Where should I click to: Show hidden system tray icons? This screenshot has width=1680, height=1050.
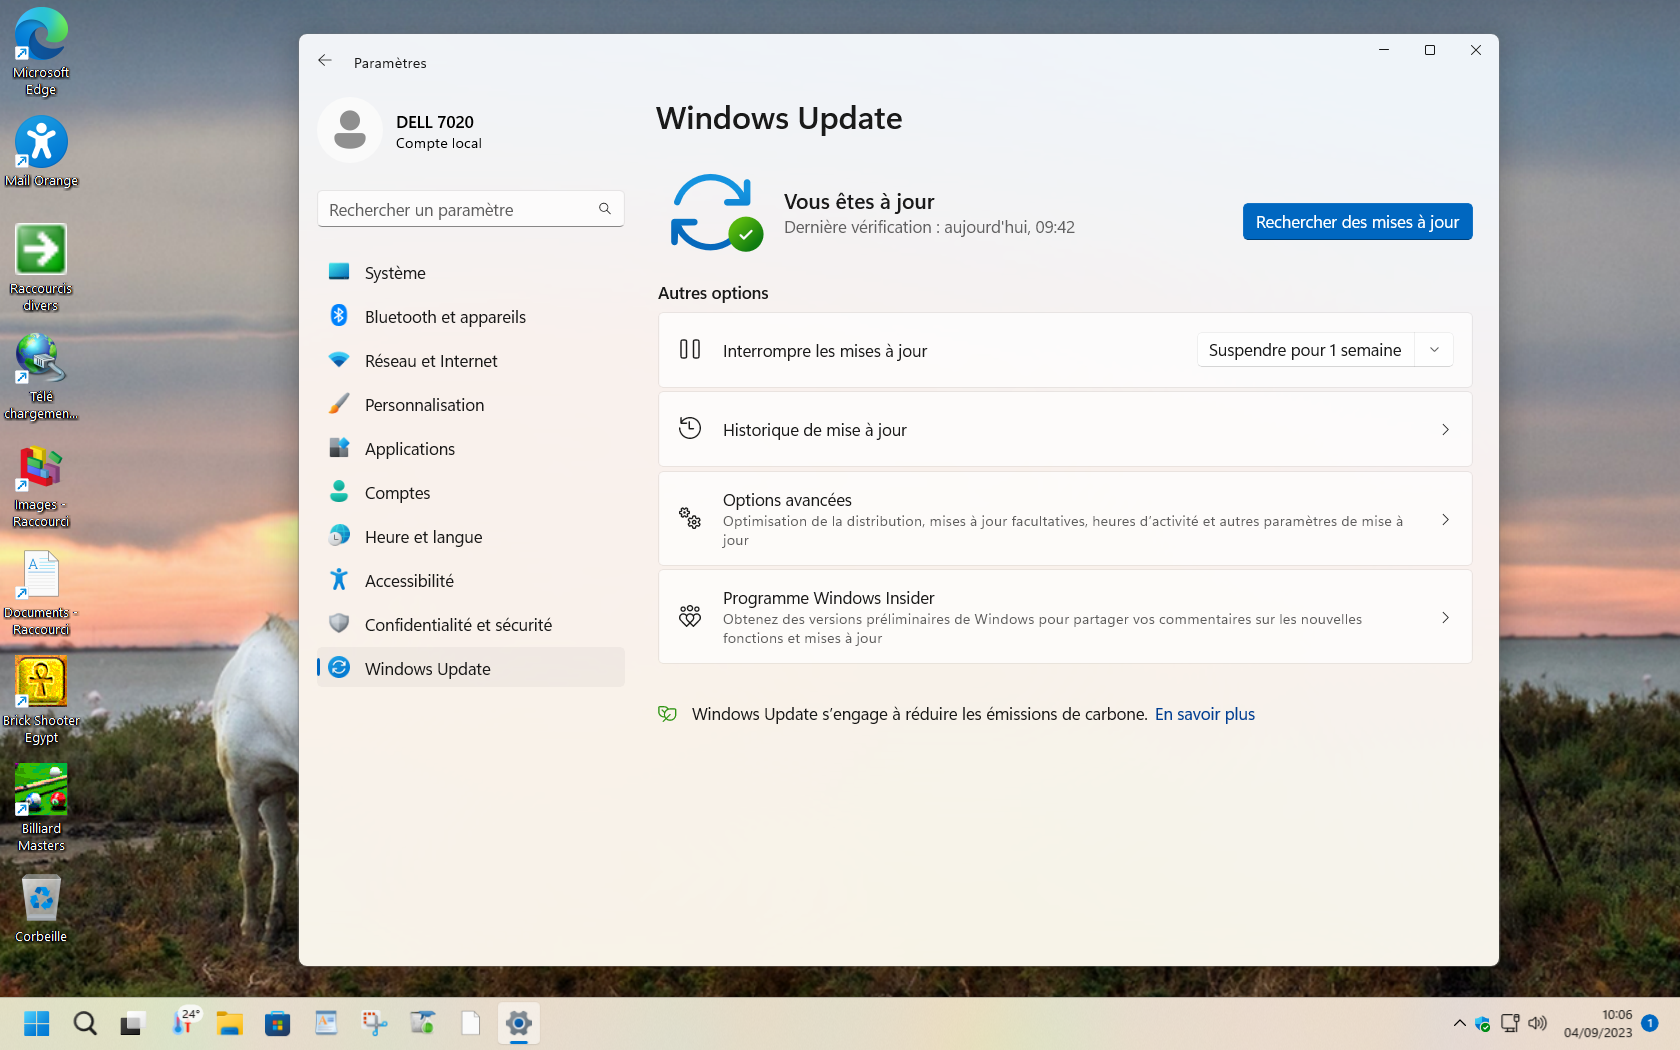click(x=1459, y=1023)
